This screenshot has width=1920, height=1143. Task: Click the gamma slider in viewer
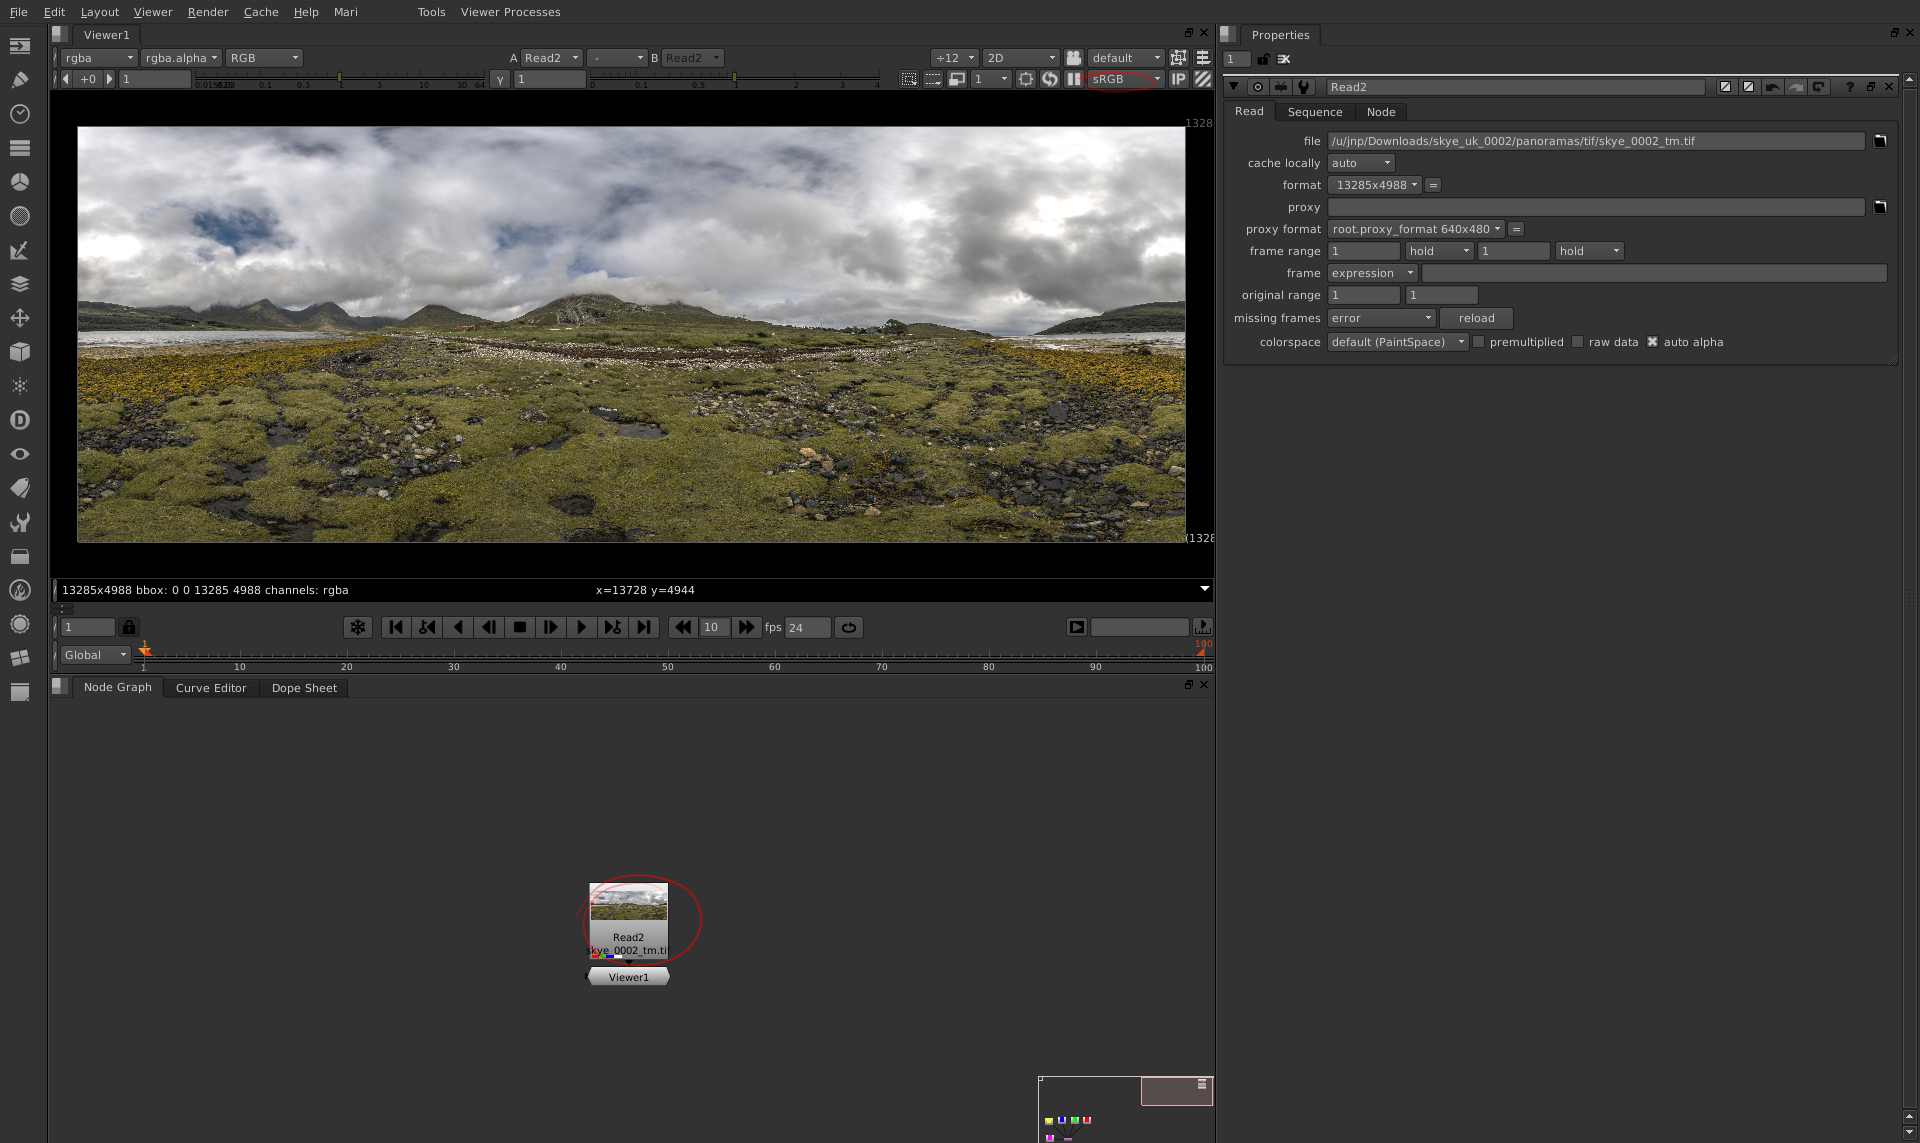(x=735, y=77)
